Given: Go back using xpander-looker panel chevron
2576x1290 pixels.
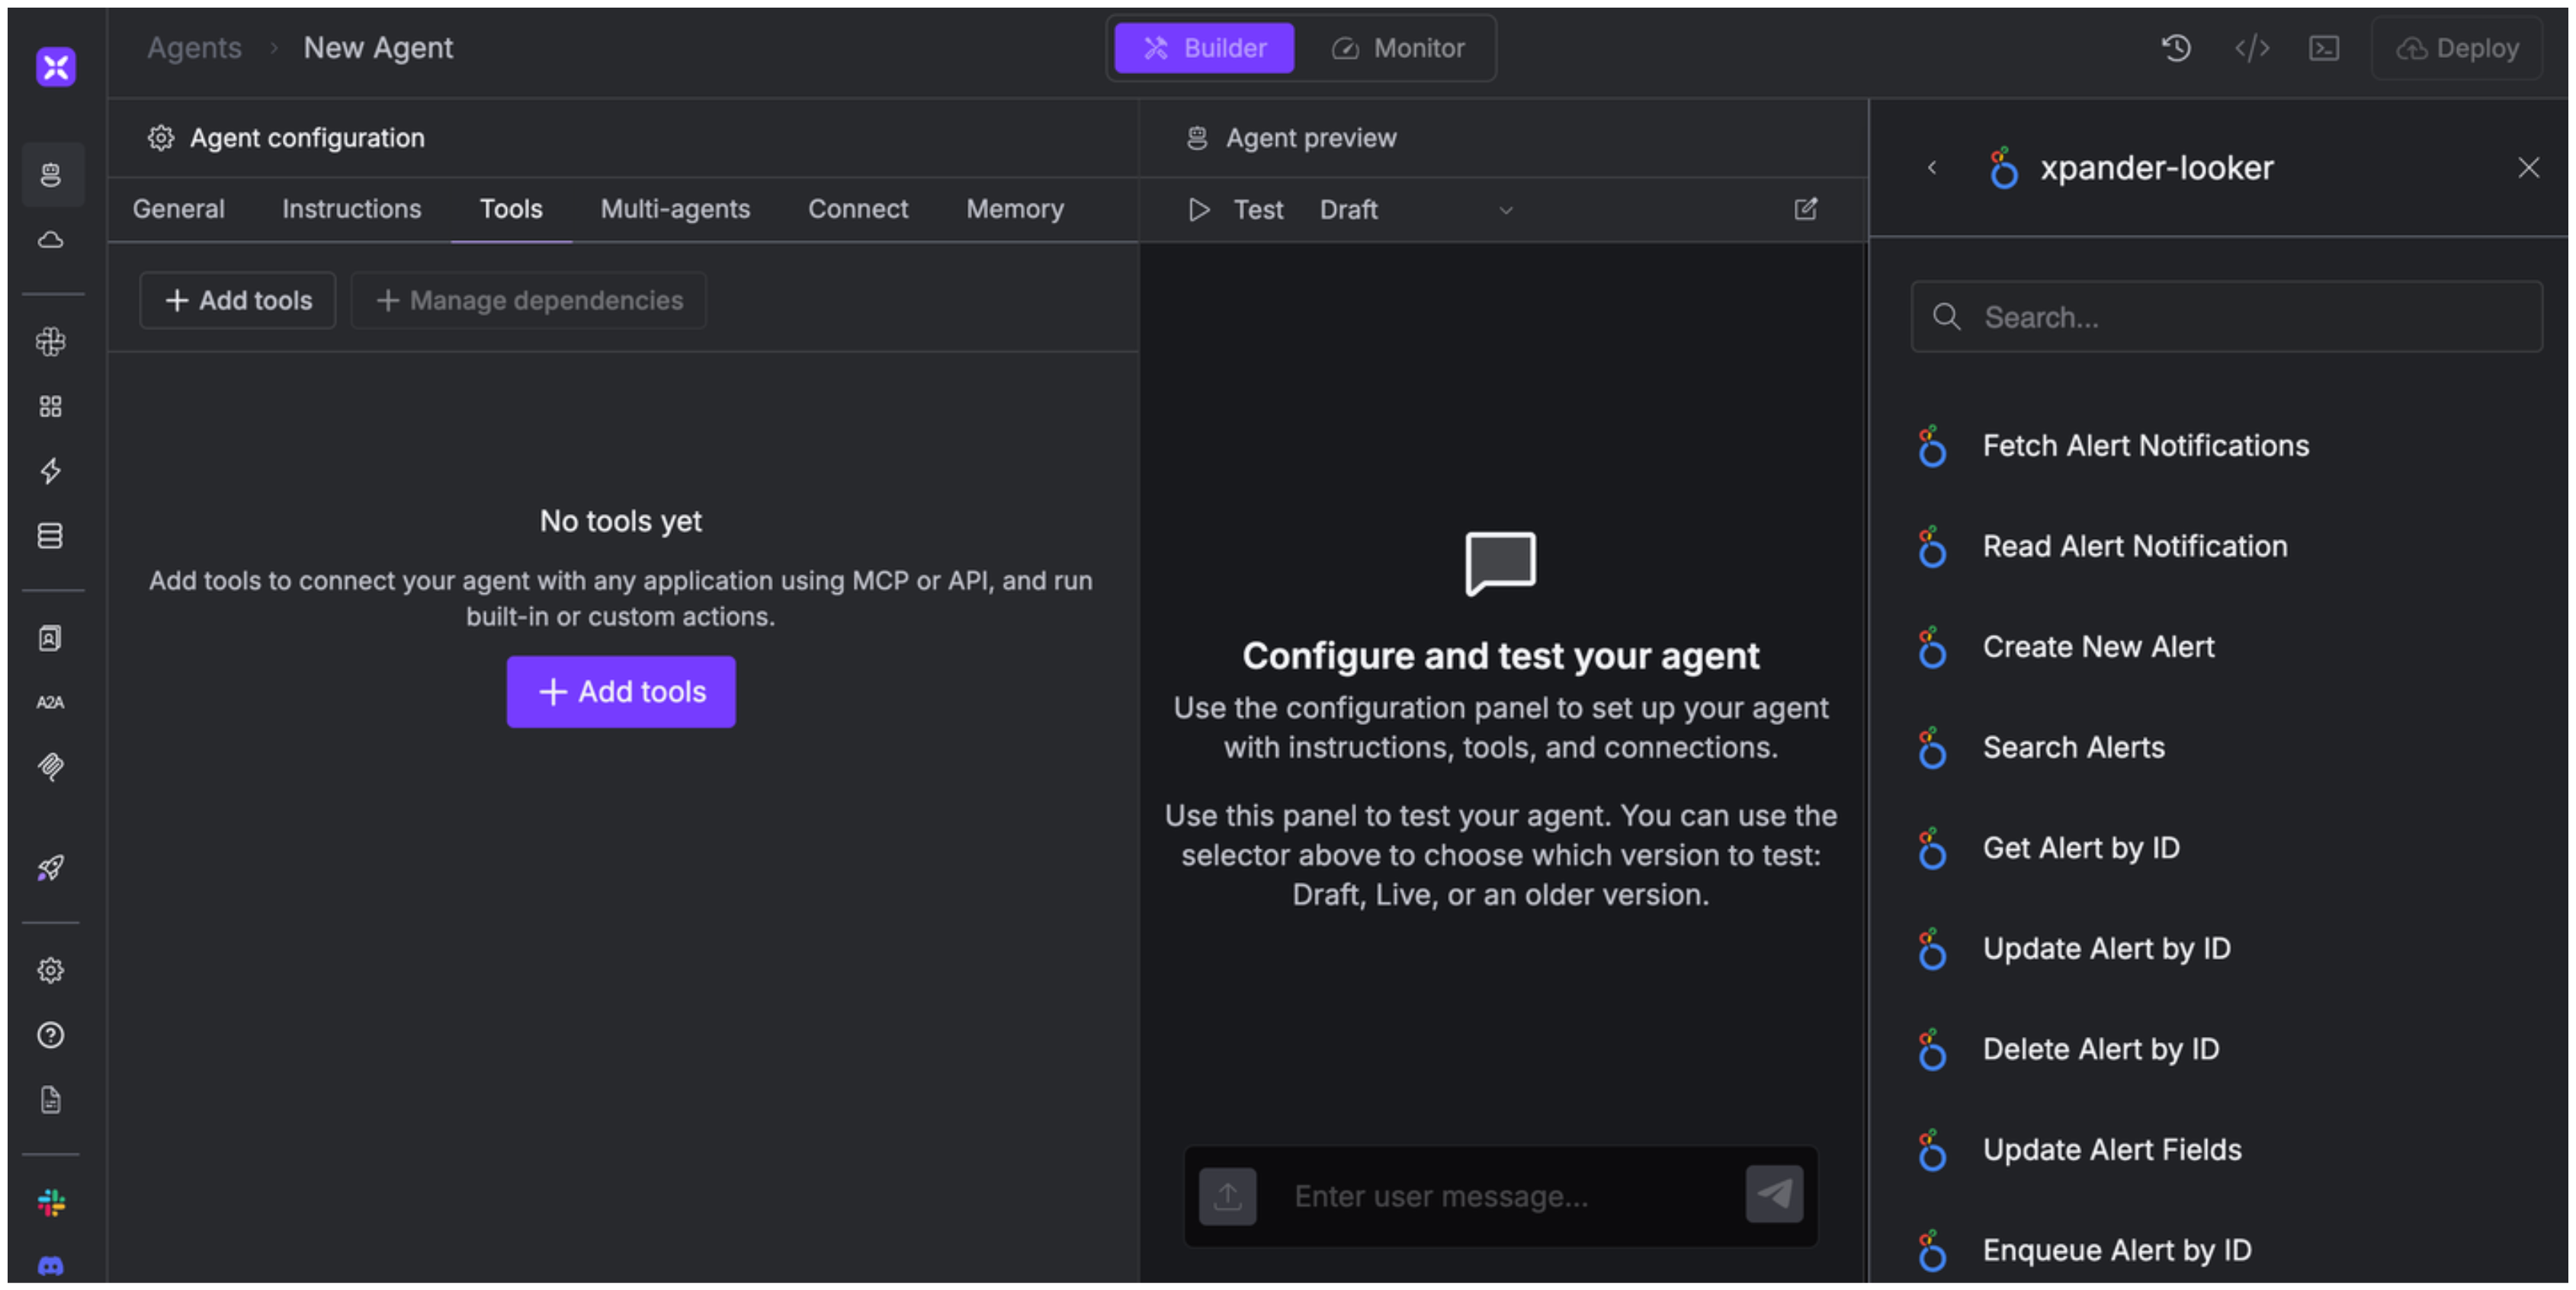Looking at the screenshot, I should (x=1932, y=168).
